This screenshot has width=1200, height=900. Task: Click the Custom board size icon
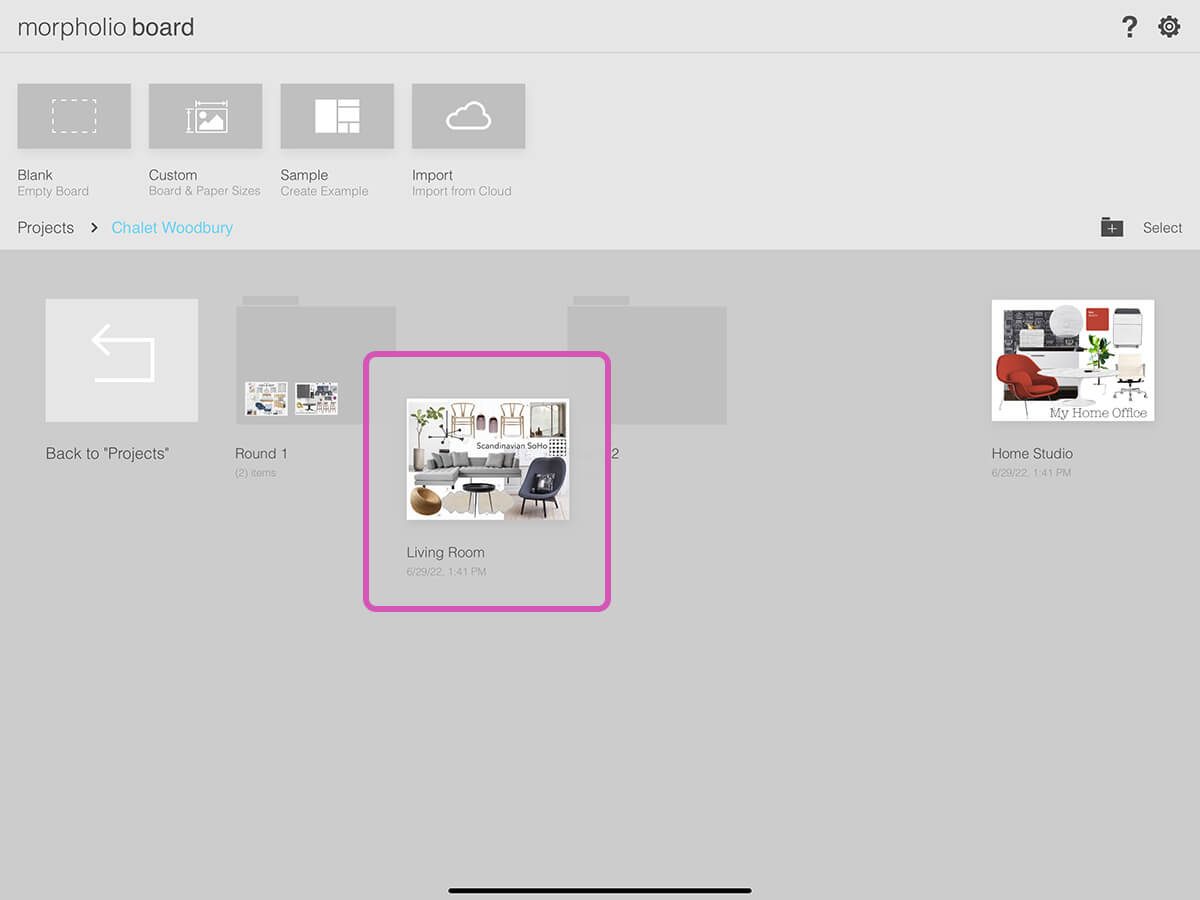205,116
